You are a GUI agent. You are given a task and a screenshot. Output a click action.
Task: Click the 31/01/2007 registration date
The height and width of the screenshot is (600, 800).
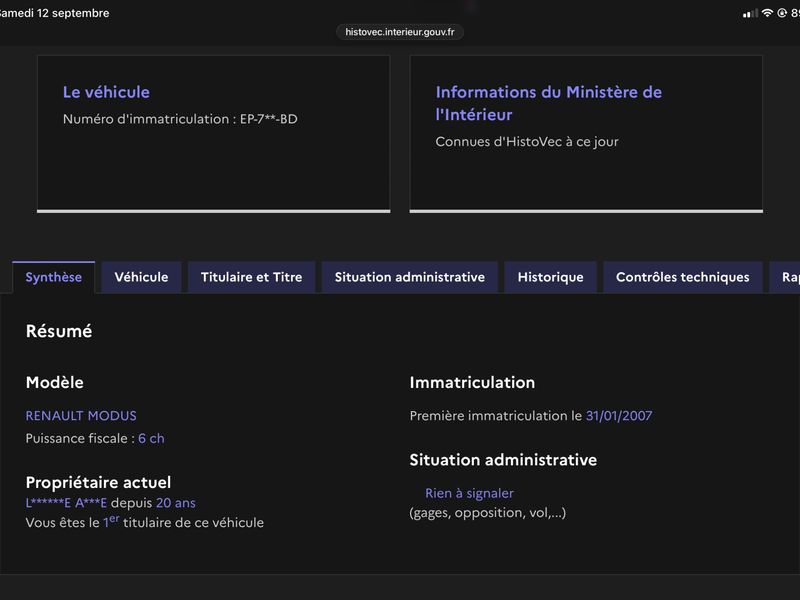(x=619, y=416)
